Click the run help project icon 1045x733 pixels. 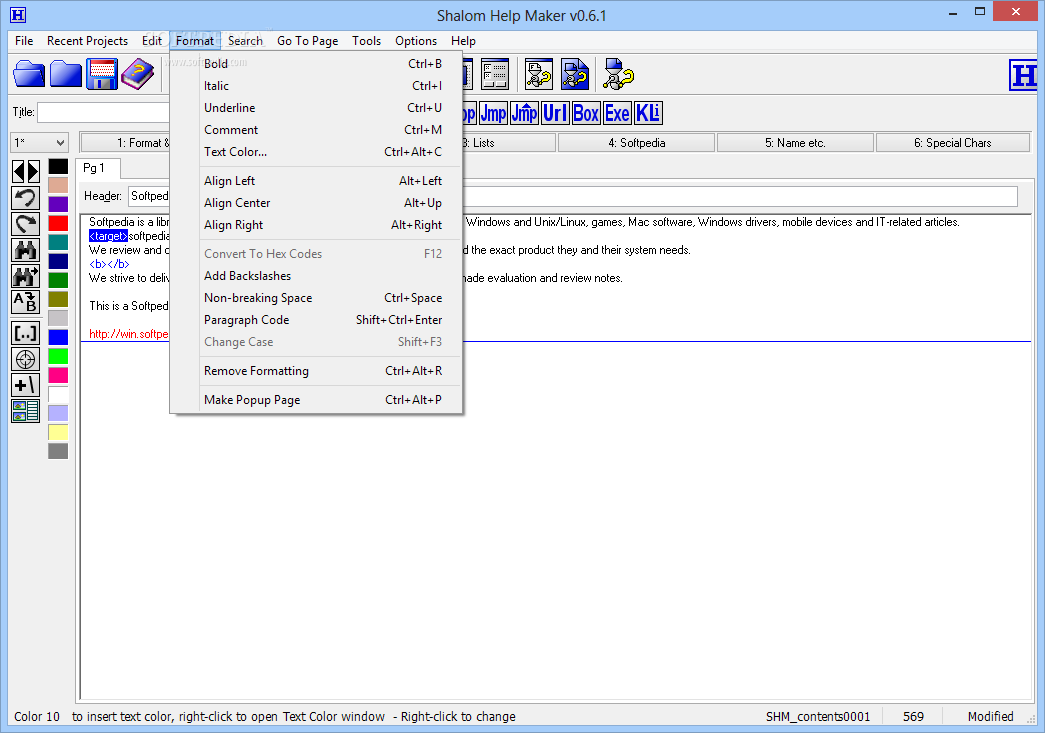[618, 74]
